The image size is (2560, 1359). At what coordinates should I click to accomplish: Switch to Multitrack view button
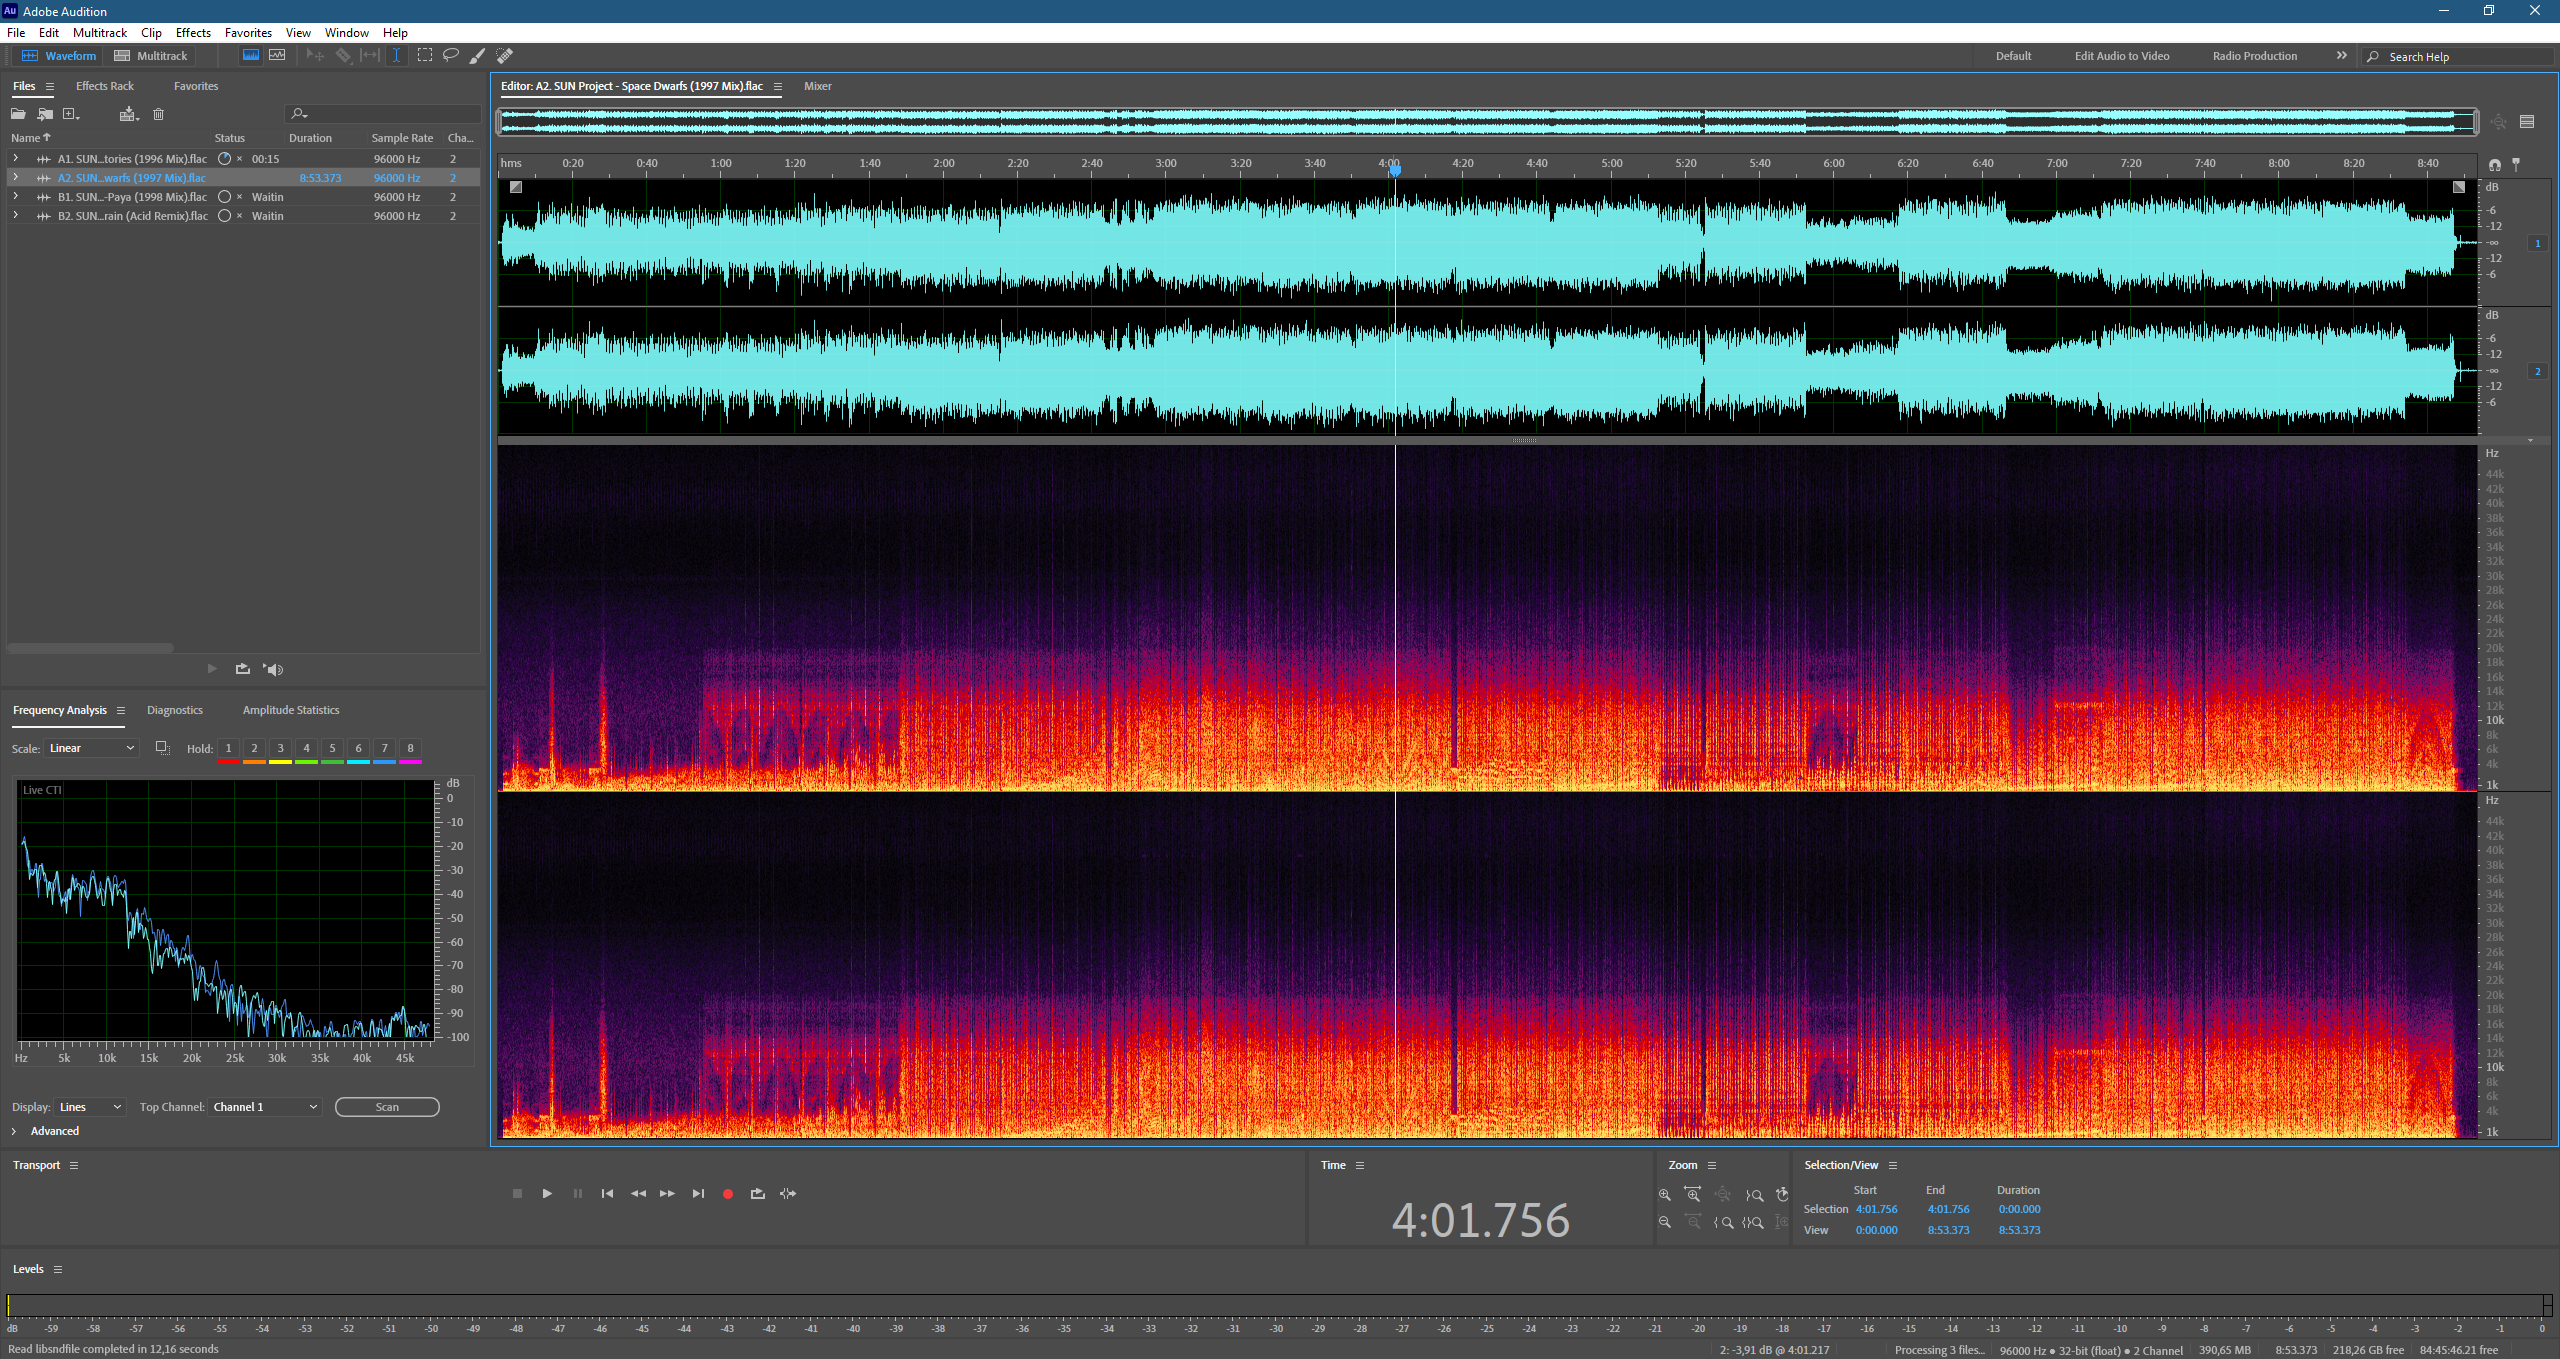tap(151, 56)
